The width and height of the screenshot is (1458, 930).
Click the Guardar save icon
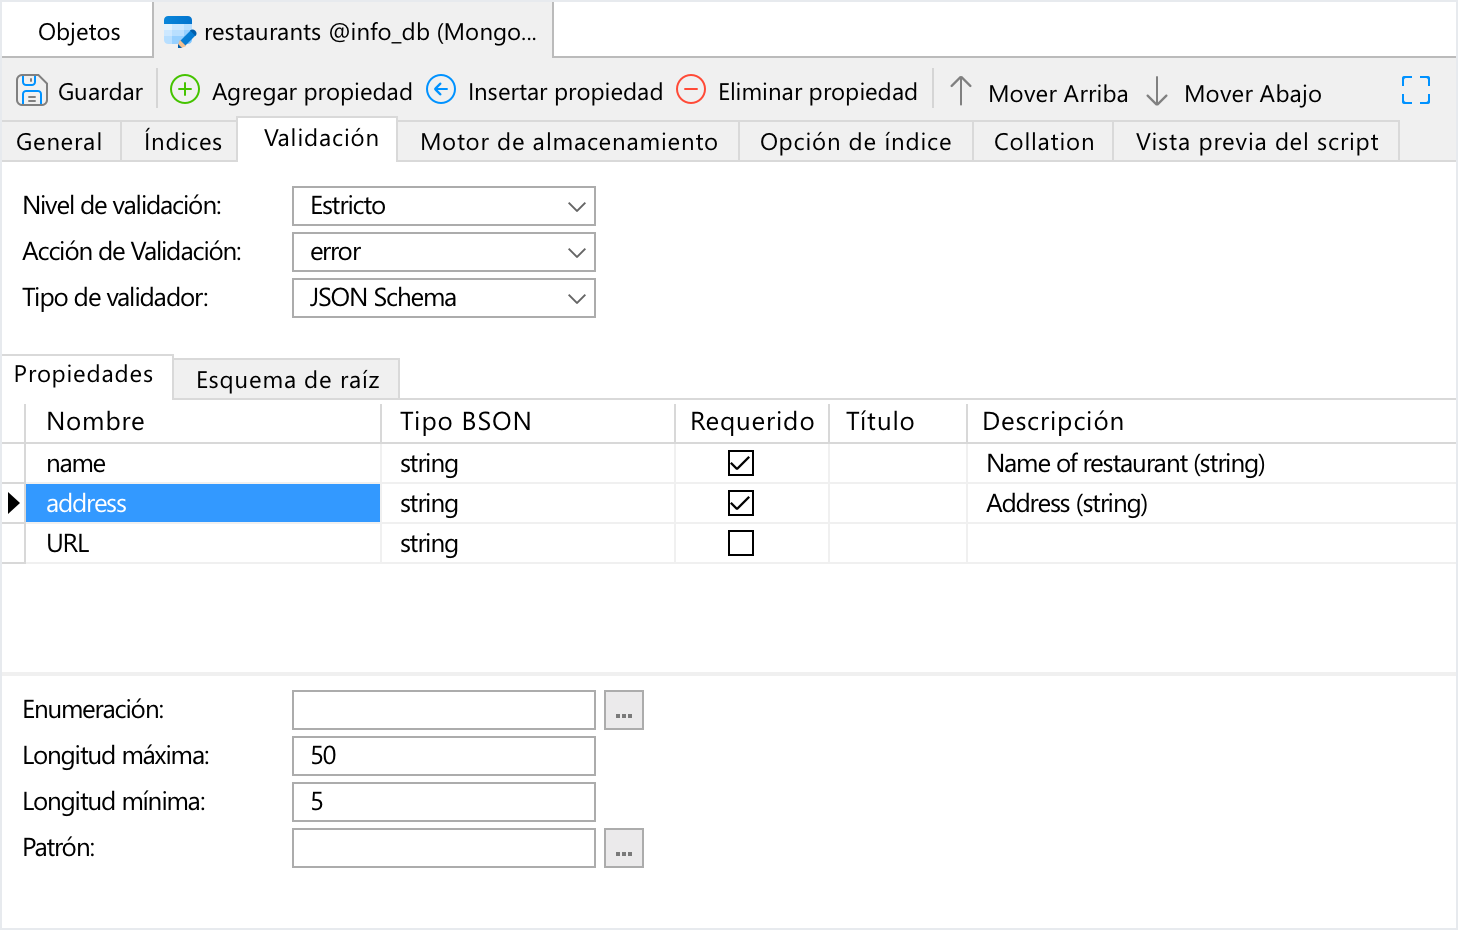[x=32, y=91]
